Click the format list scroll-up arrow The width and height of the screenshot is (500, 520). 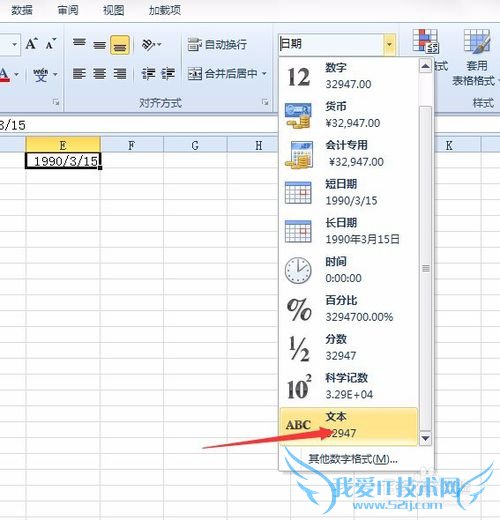pos(425,66)
